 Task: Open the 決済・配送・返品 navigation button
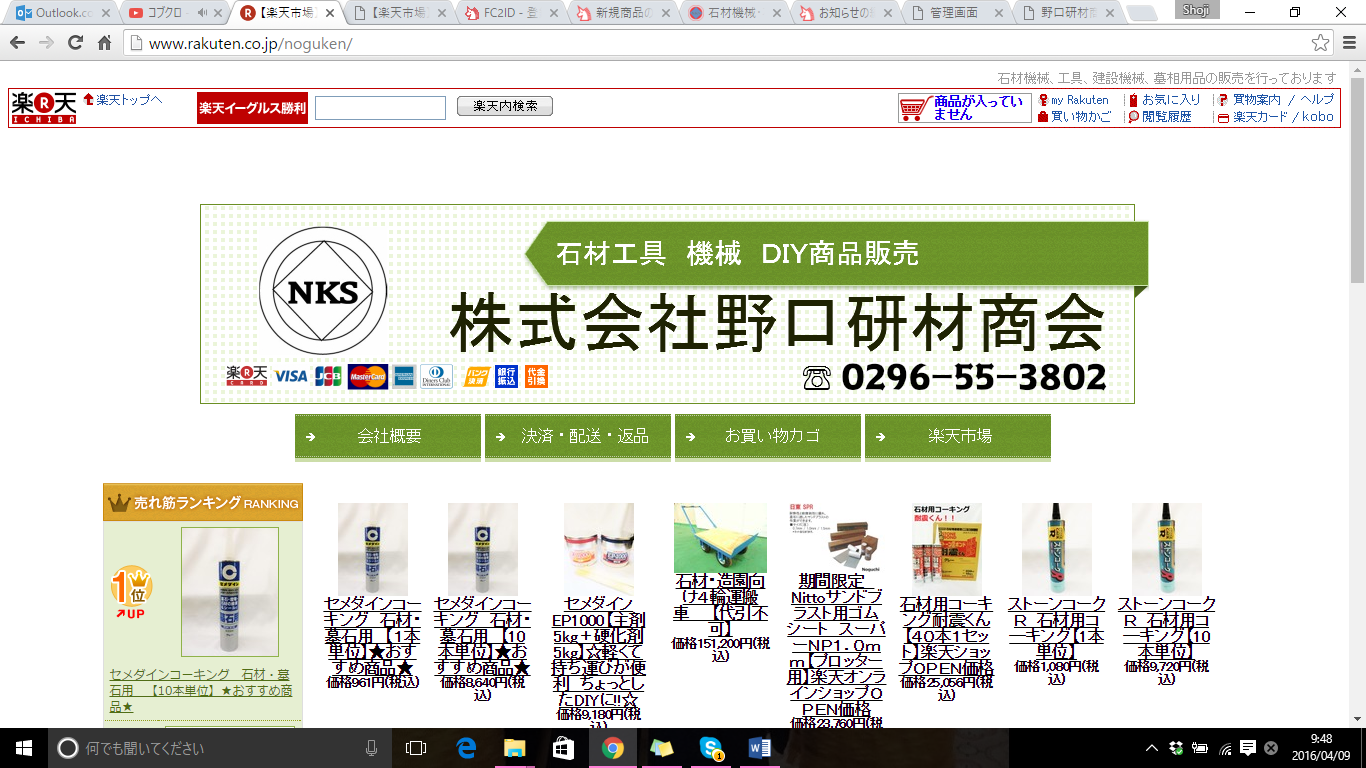tap(578, 436)
